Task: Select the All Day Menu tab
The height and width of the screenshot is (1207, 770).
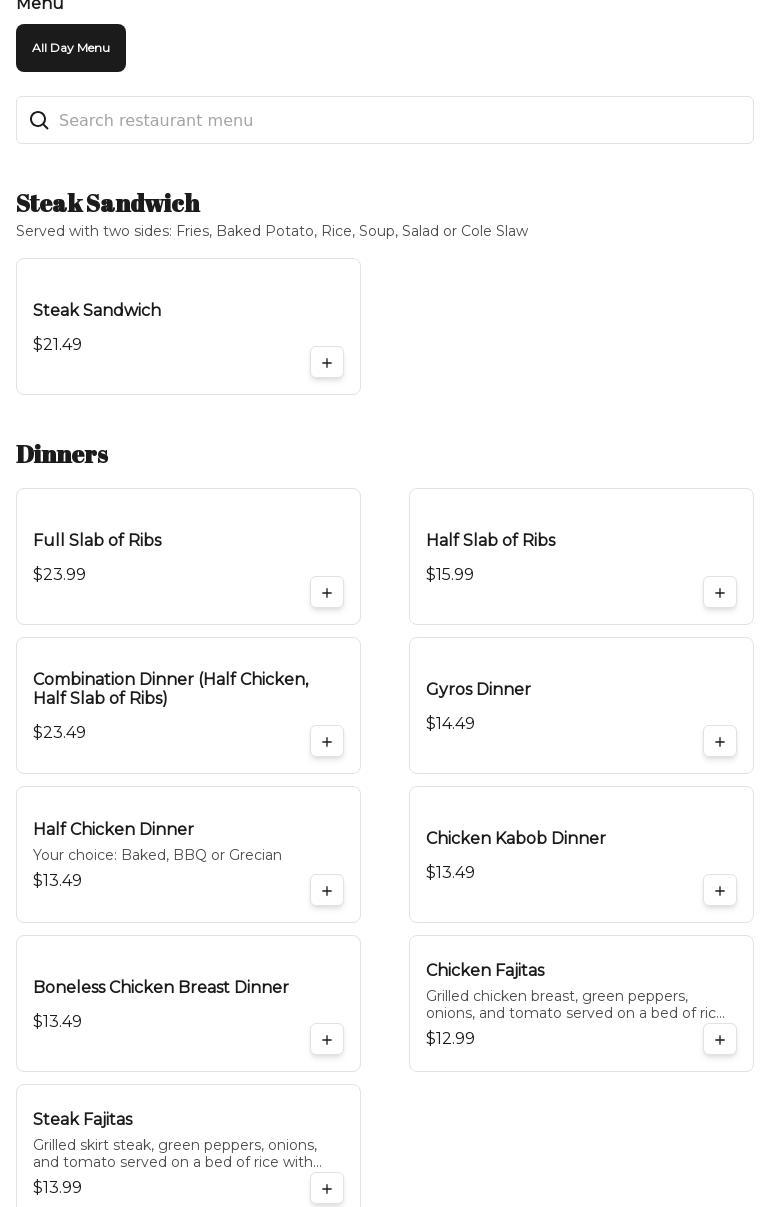Action: pyautogui.click(x=71, y=48)
